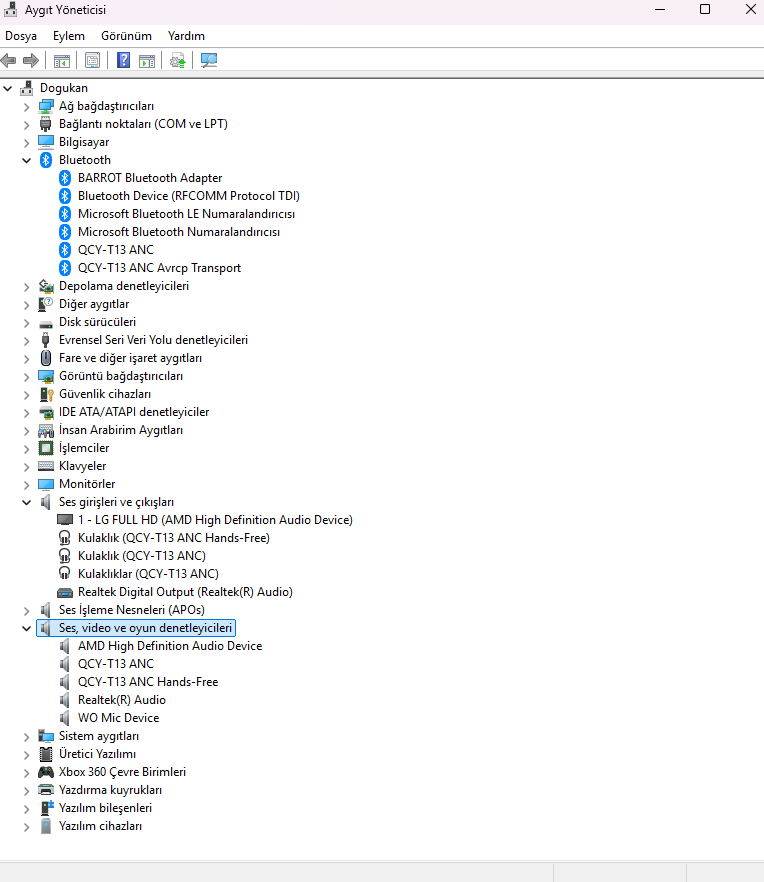Screen dimensions: 764x882
Task: Select the Realtek(R) Audio device
Action: (122, 700)
